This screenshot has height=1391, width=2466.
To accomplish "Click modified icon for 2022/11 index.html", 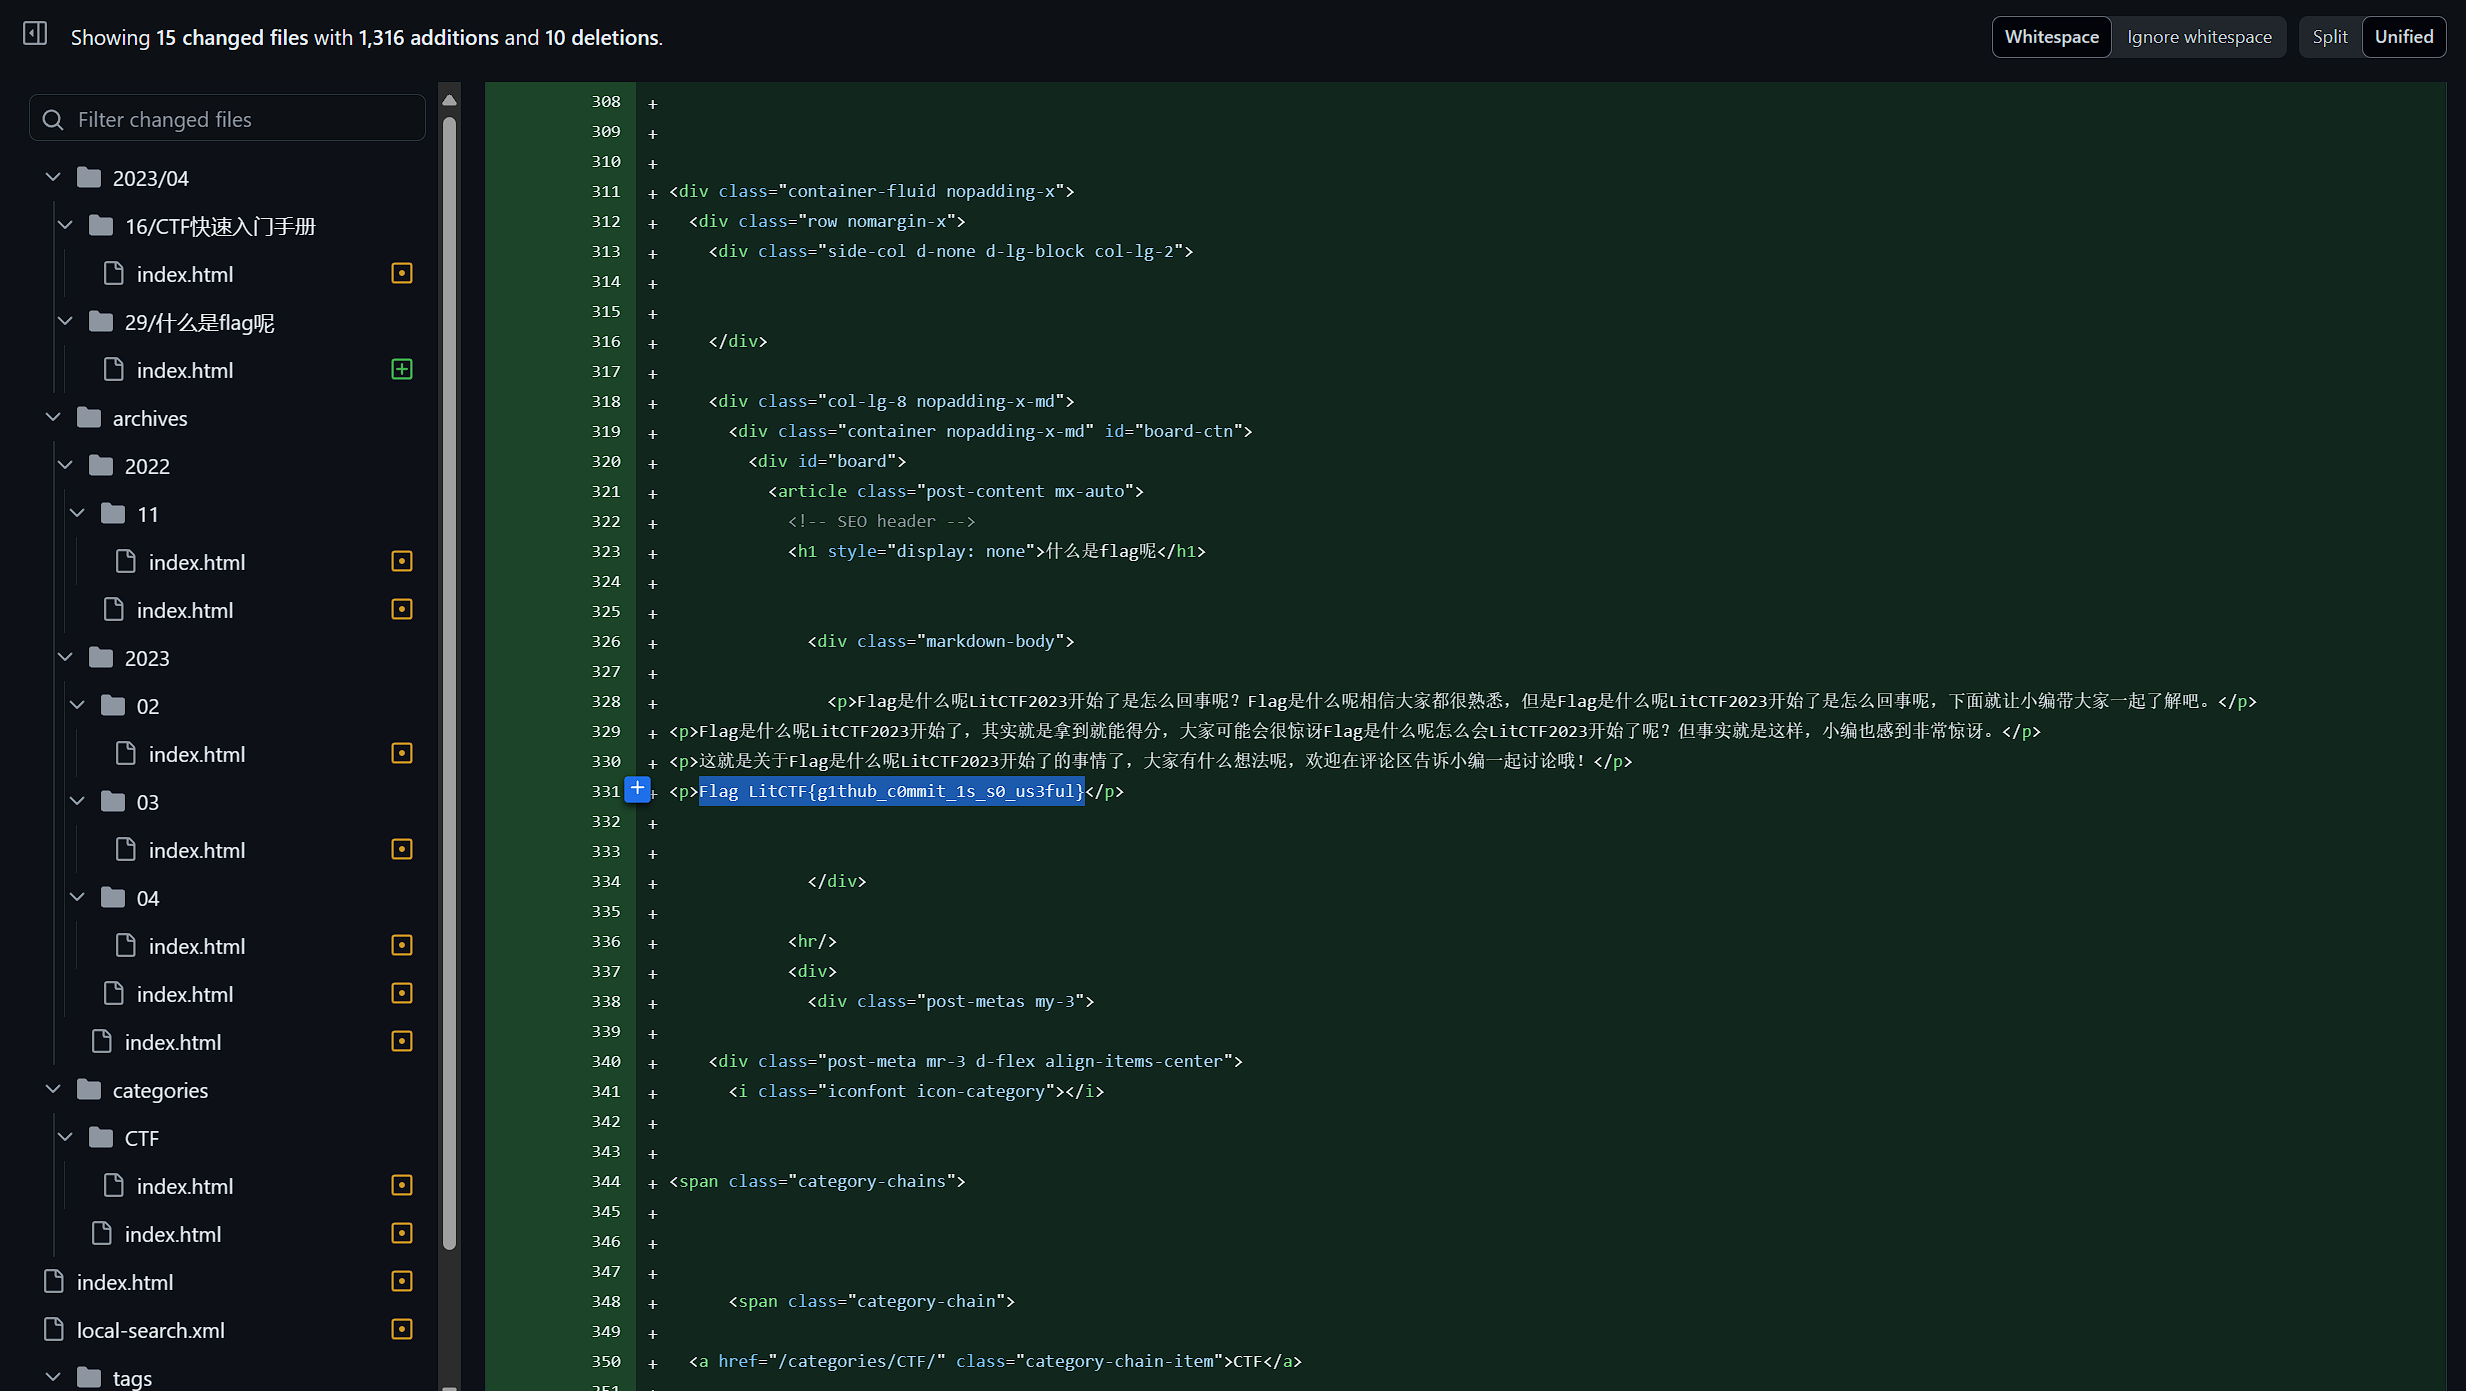I will [x=402, y=561].
